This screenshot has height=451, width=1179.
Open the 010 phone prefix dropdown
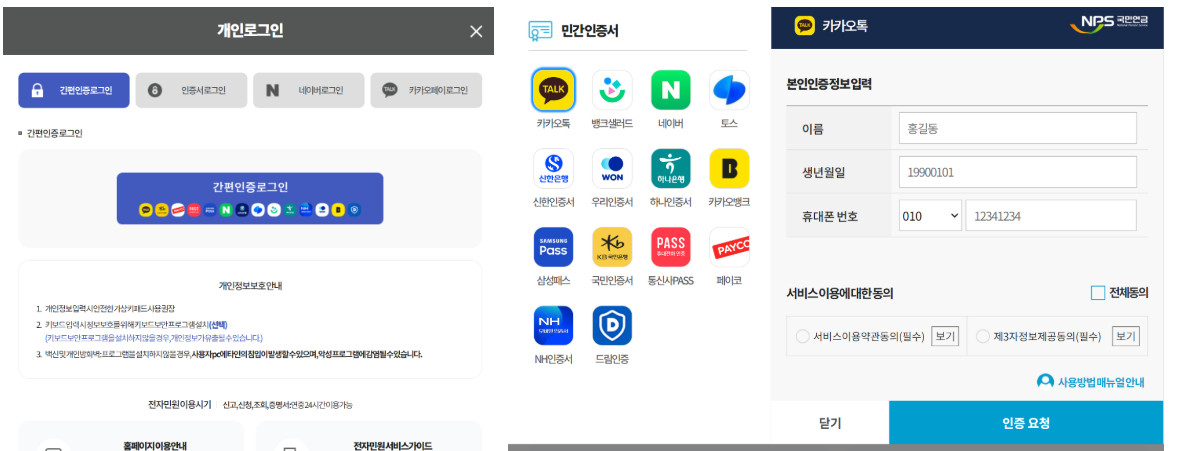coord(930,216)
